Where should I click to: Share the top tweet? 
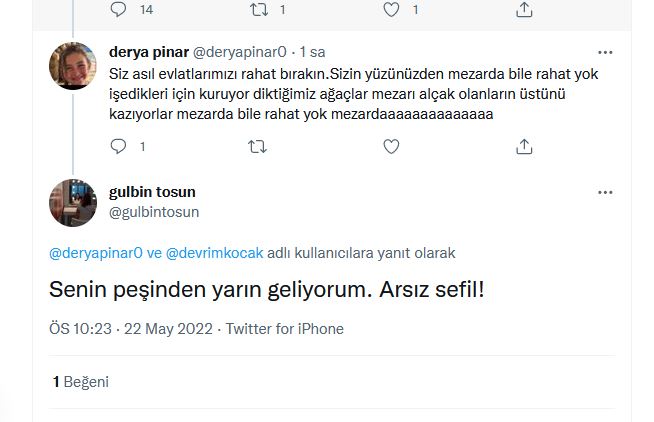524,9
